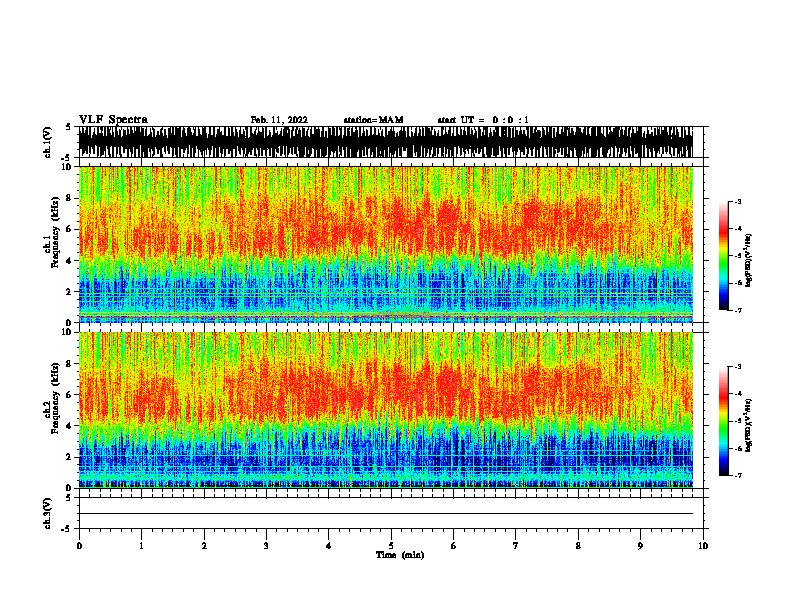Click the ch.2 frequency spectrogram panel

[x=385, y=410]
